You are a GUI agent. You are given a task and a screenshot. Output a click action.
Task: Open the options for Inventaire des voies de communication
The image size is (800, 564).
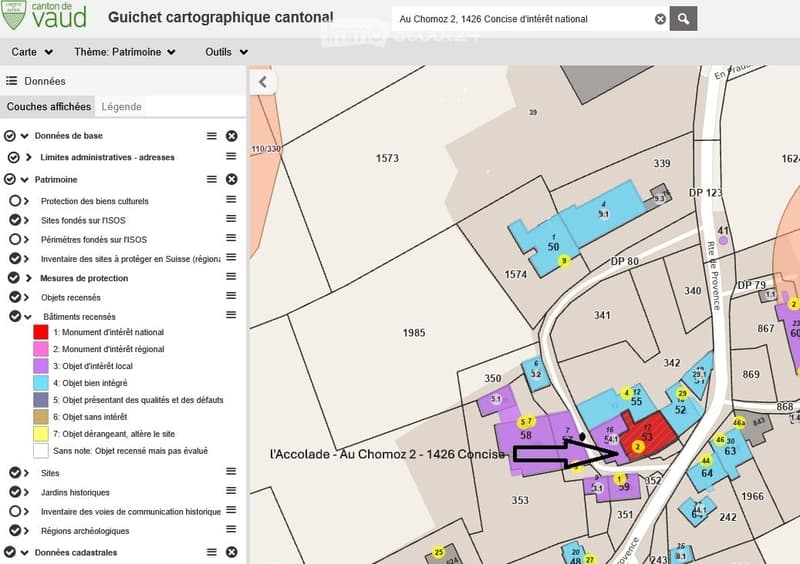click(x=231, y=510)
